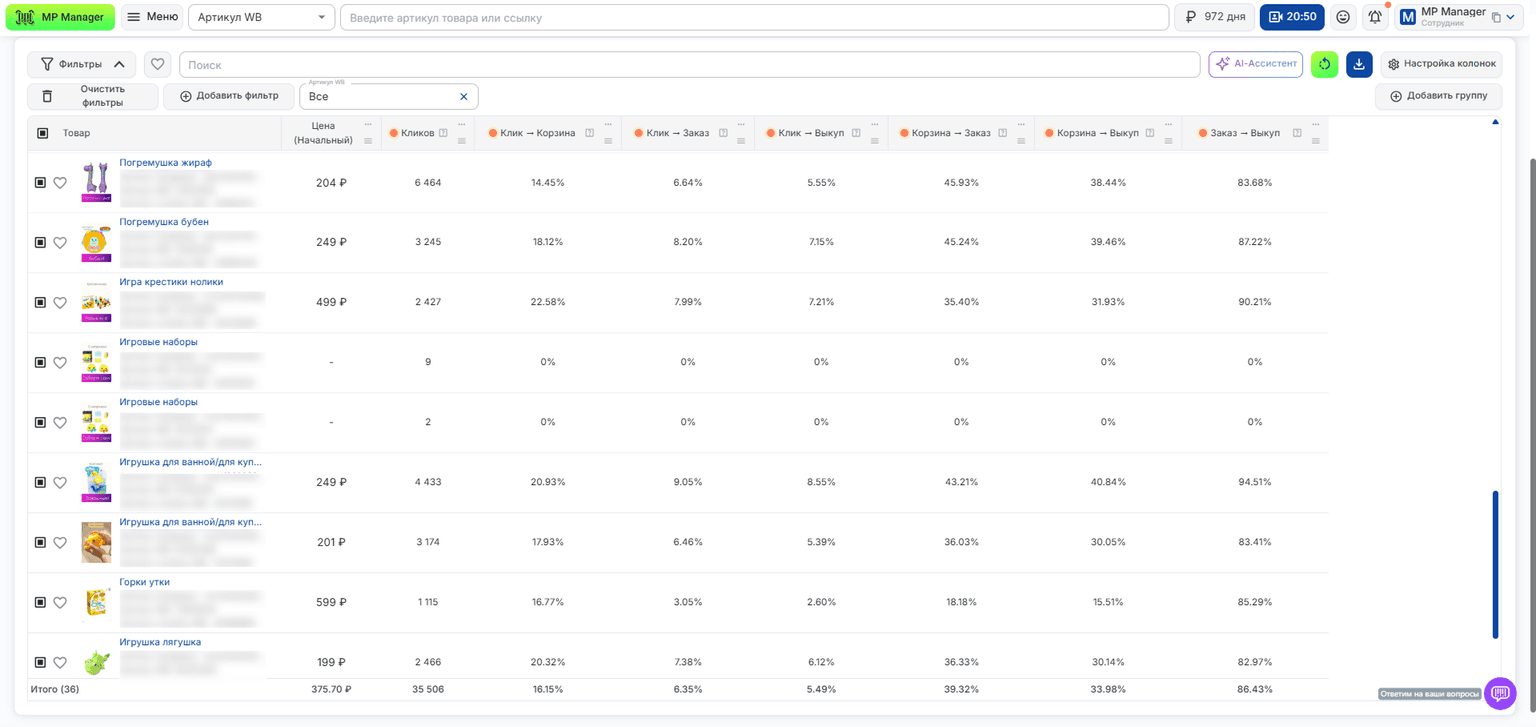This screenshot has height=727, width=1536.
Task: Open the notifications bell icon
Action: pos(1375,17)
